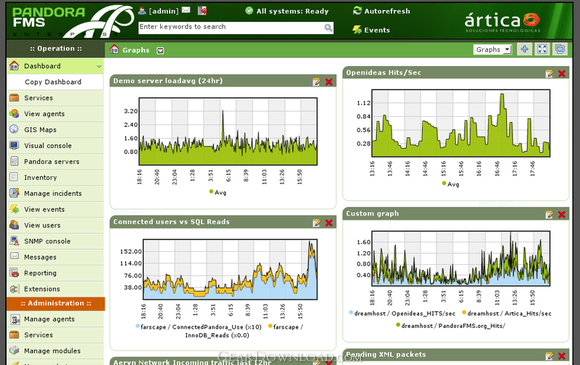
Task: Toggle Autorefresh in the header
Action: point(381,11)
